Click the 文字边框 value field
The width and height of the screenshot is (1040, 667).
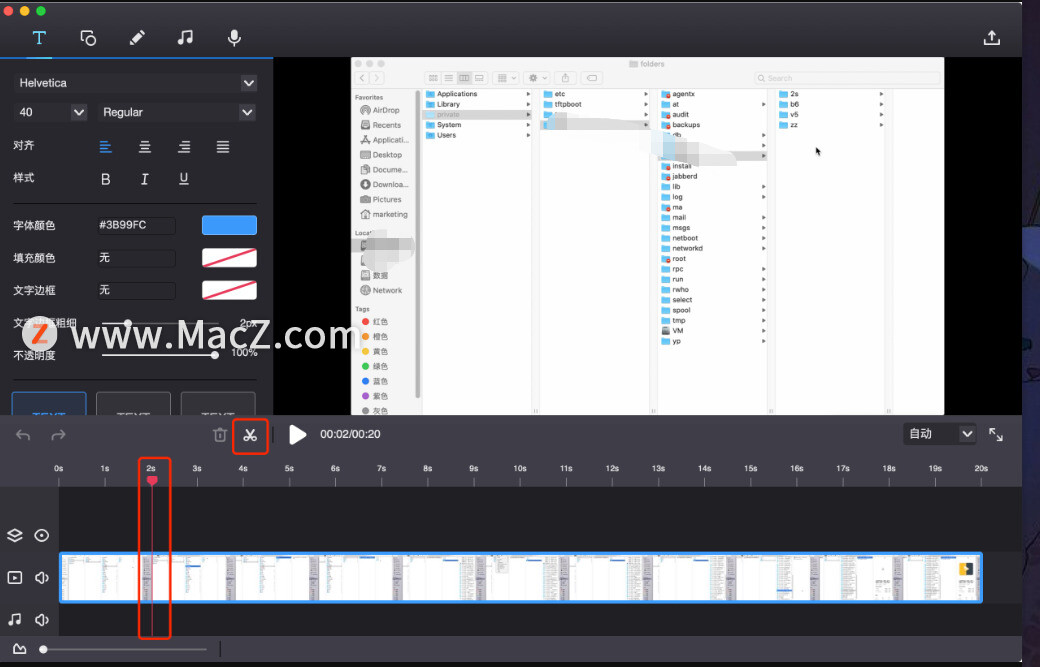click(x=136, y=290)
